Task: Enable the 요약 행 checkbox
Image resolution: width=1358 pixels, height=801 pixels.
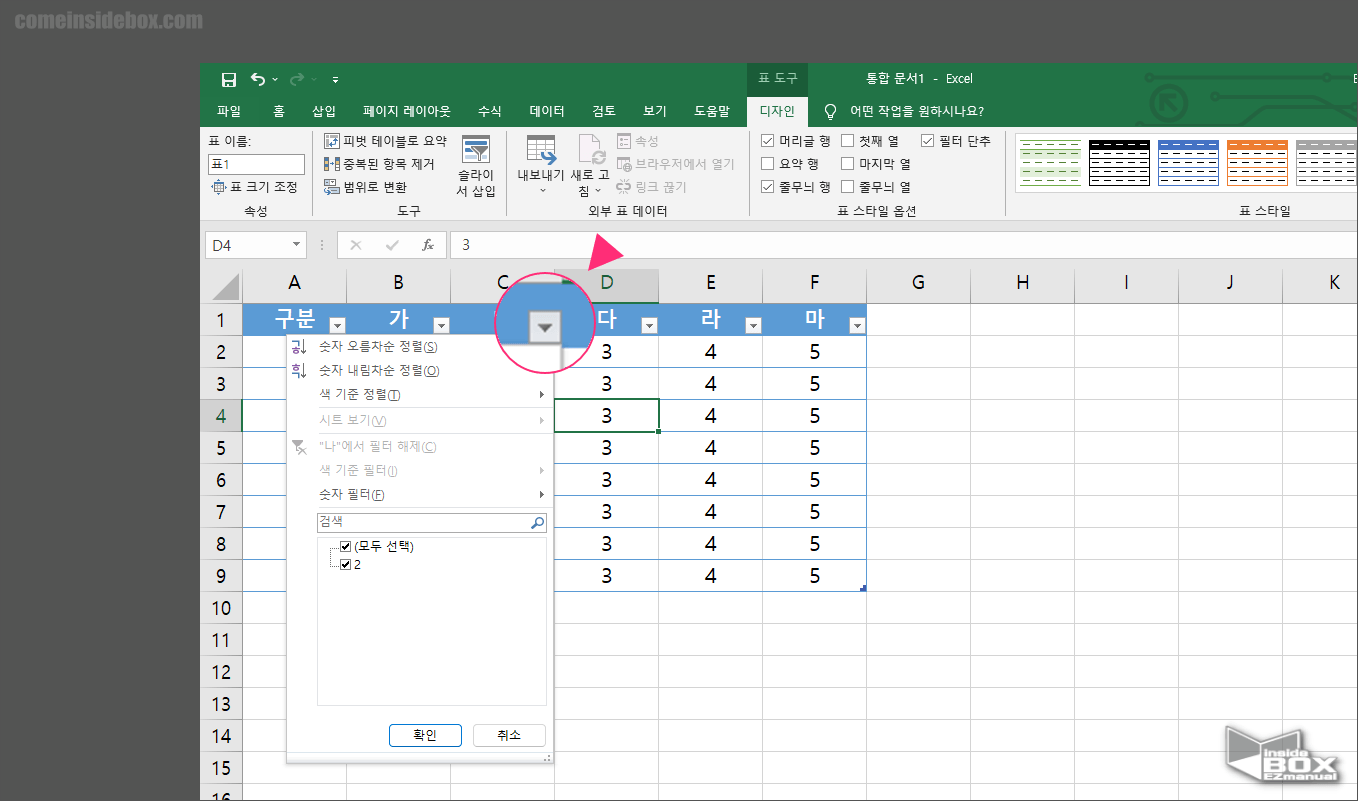Action: tap(768, 164)
